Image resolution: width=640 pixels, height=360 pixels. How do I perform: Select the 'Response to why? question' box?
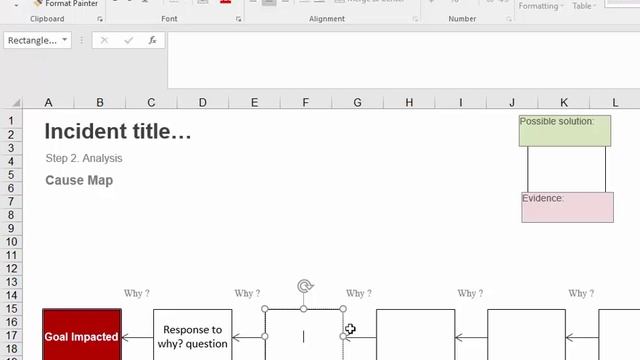pyautogui.click(x=193, y=335)
